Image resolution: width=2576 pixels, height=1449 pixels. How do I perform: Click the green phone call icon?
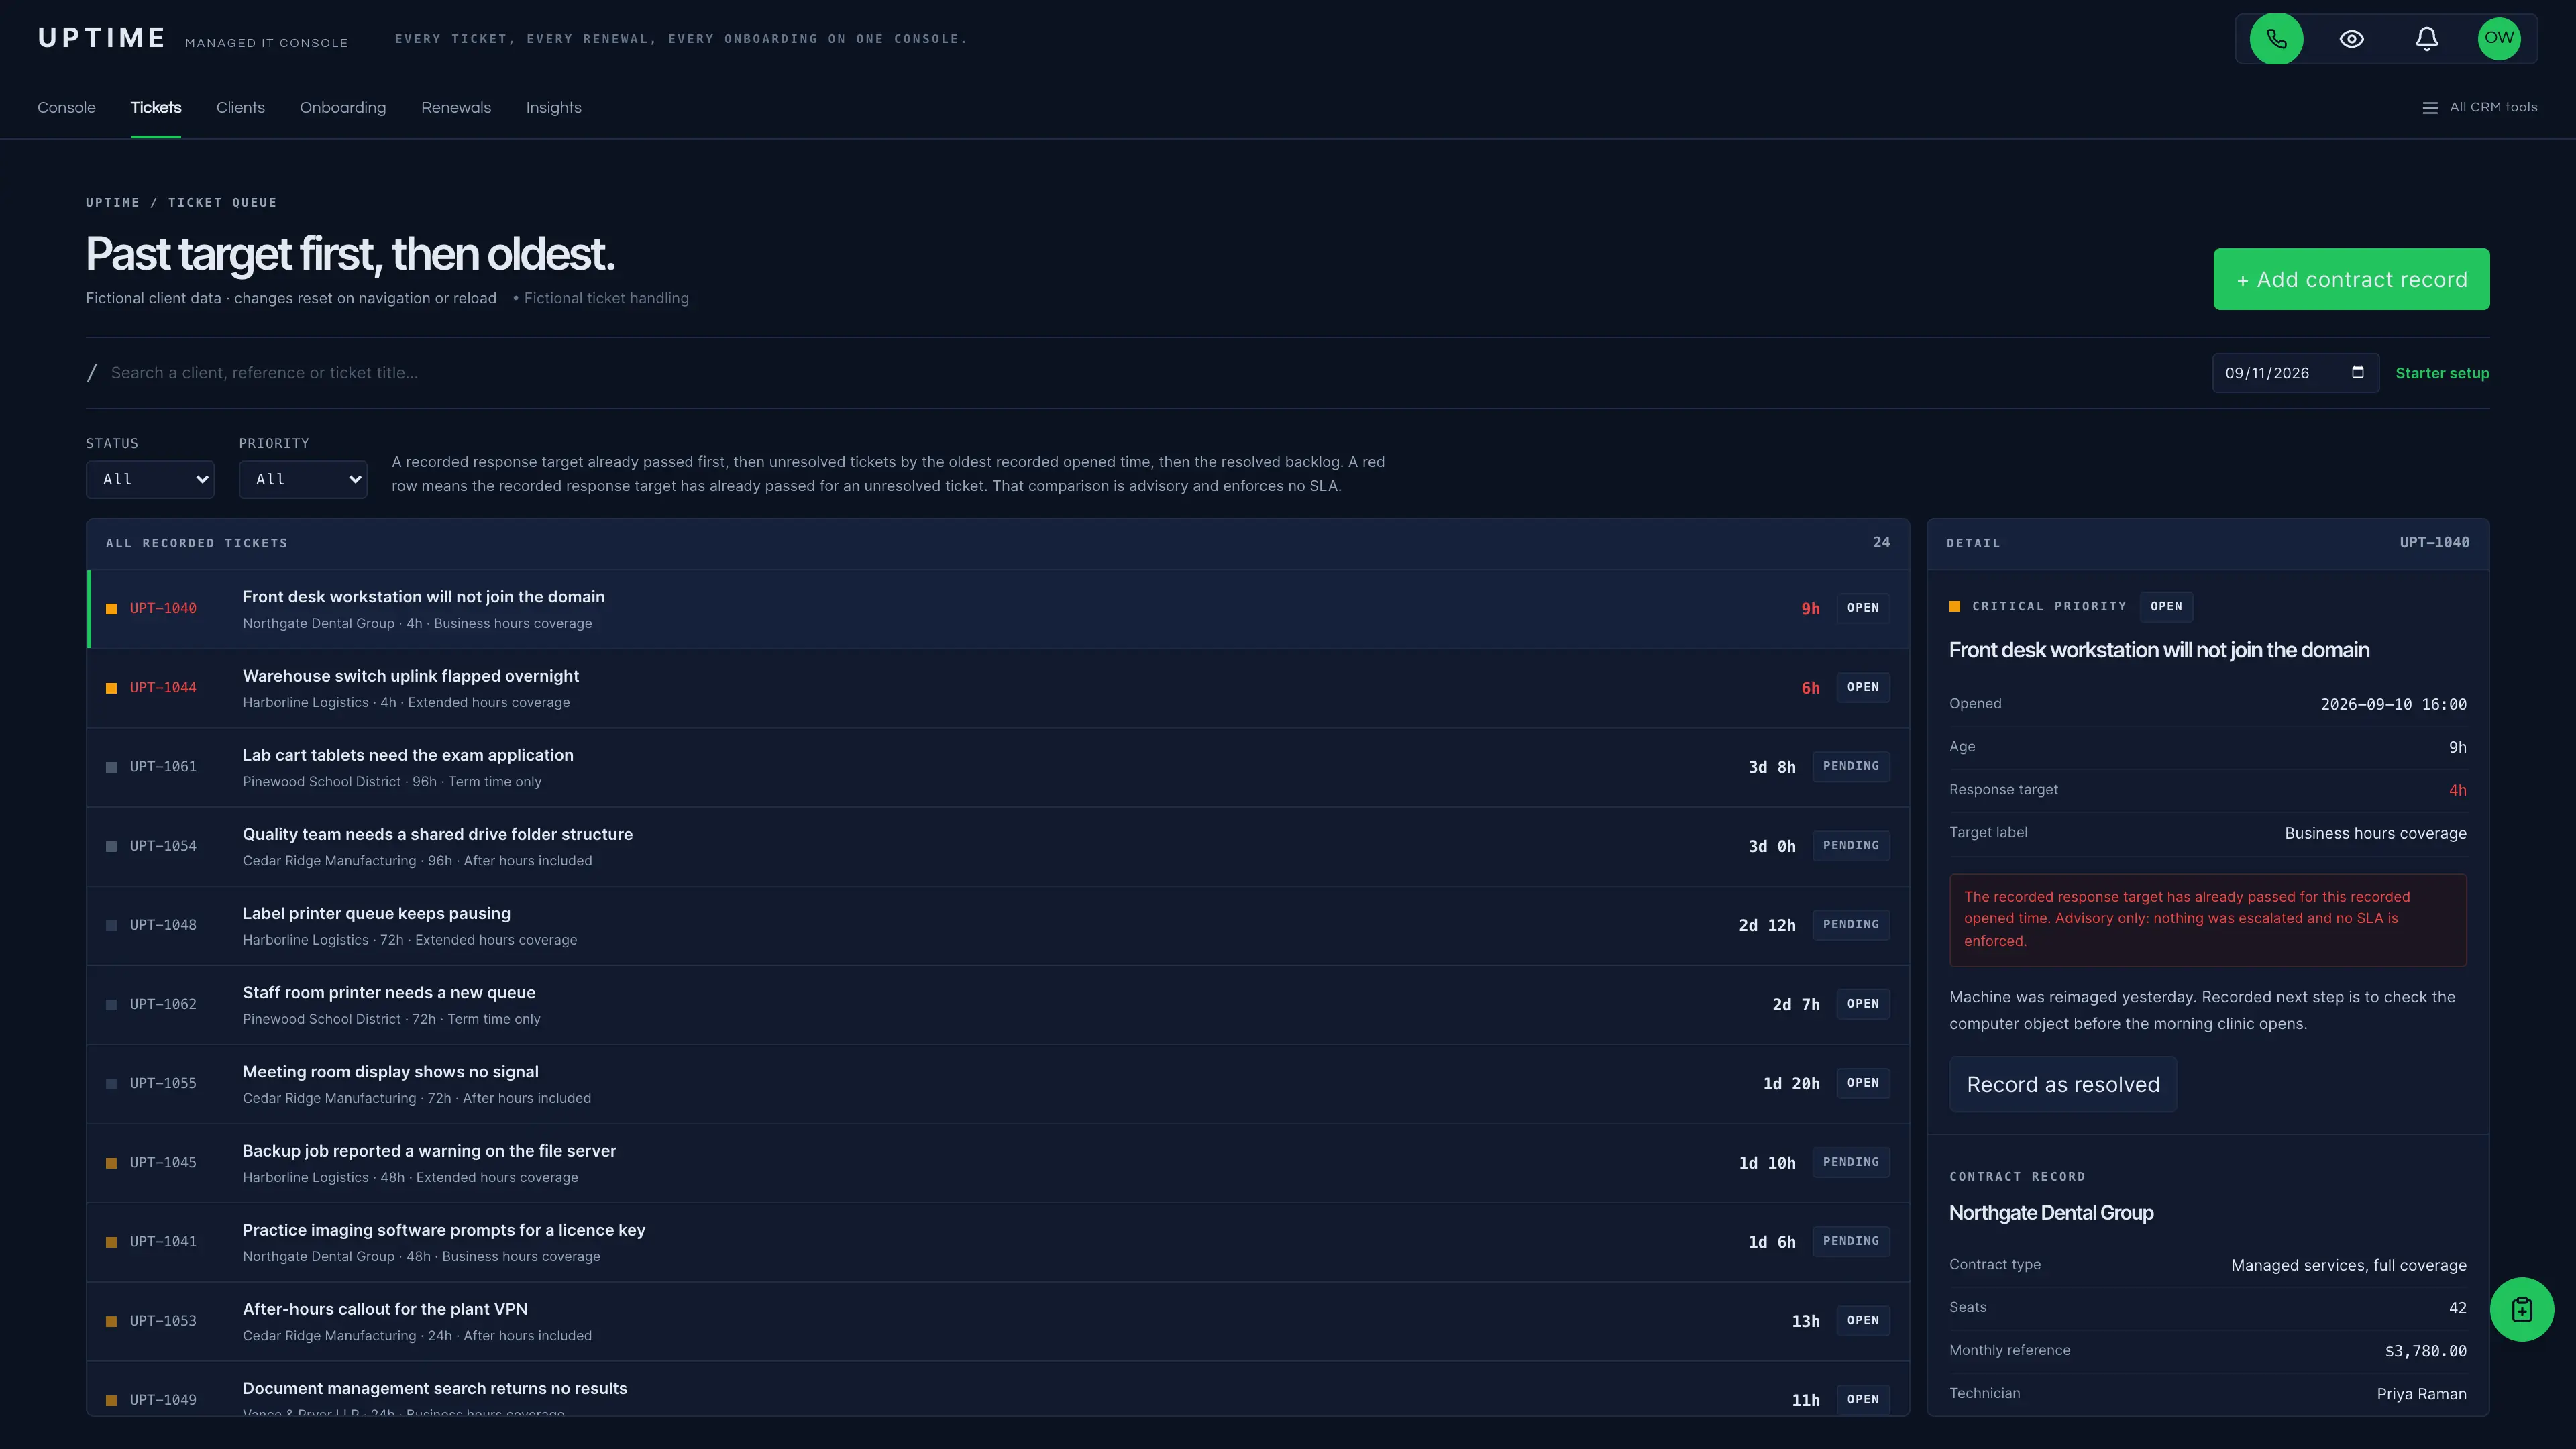click(2276, 39)
